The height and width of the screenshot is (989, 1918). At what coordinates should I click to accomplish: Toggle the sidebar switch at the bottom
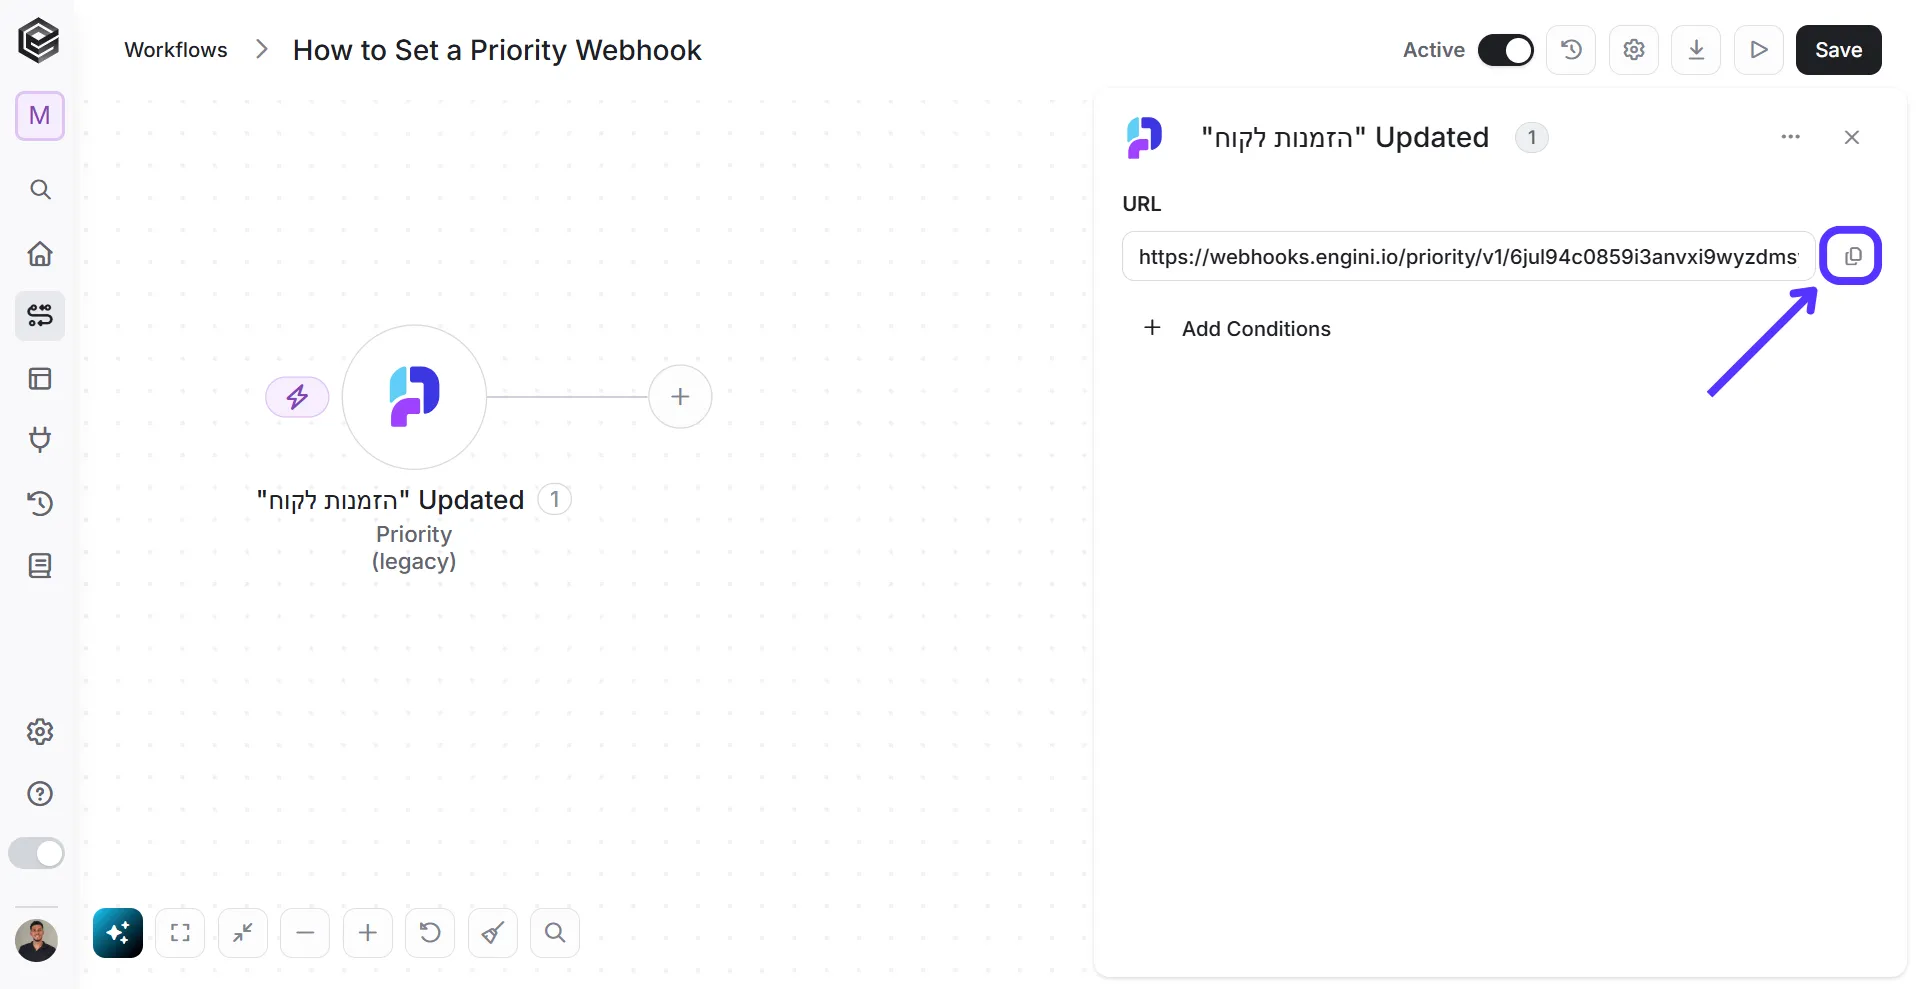[x=36, y=853]
